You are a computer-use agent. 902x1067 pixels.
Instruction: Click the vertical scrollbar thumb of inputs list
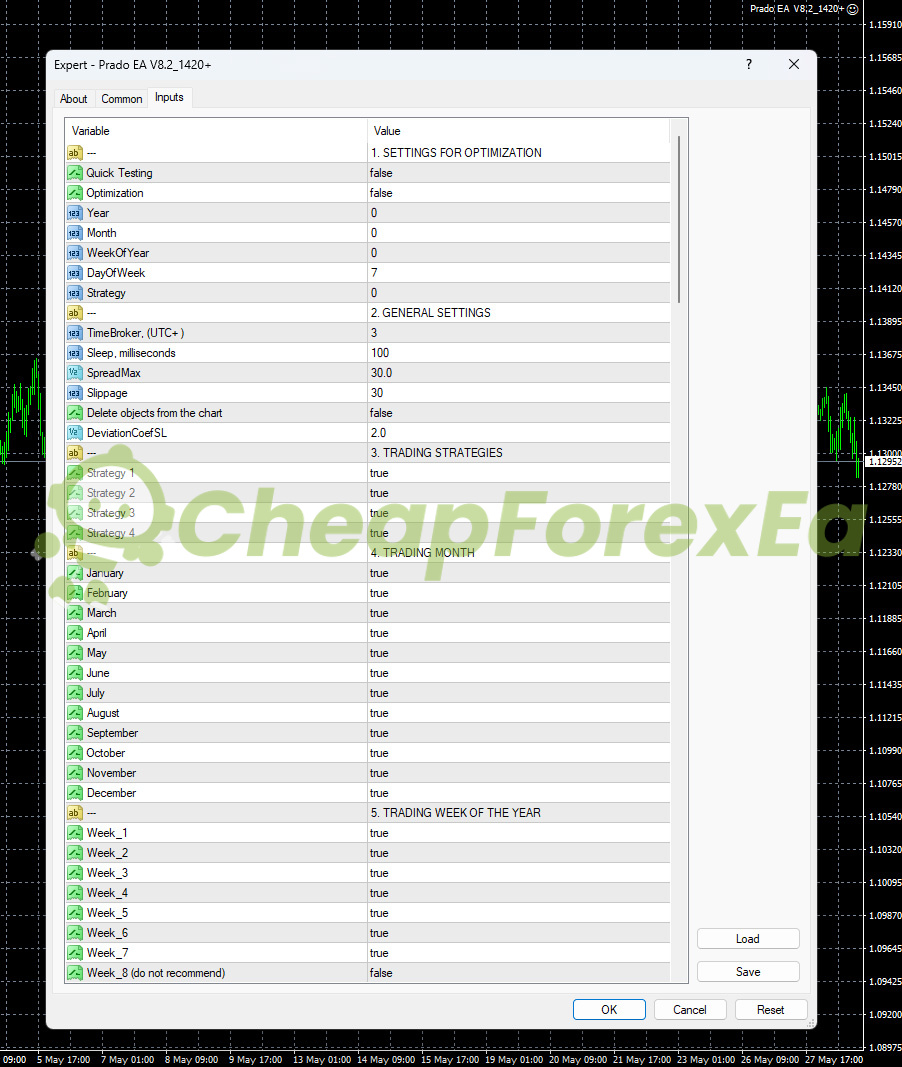[679, 219]
